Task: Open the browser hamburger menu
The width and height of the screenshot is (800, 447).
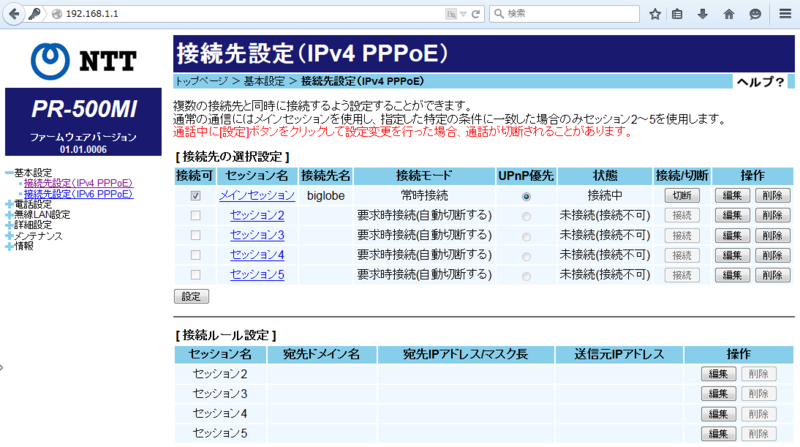Action: point(785,14)
